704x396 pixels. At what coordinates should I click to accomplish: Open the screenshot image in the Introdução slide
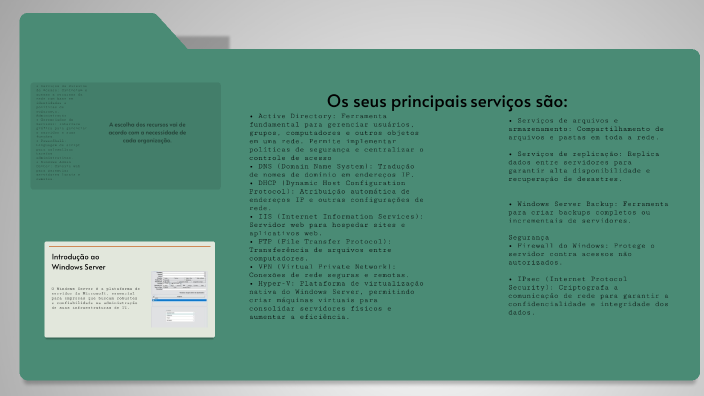click(179, 299)
